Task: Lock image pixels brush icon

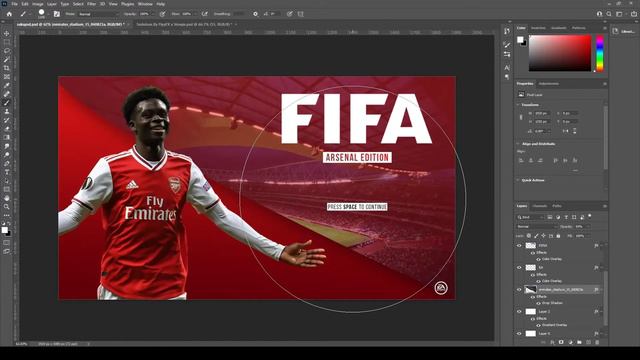Action: tap(536, 236)
